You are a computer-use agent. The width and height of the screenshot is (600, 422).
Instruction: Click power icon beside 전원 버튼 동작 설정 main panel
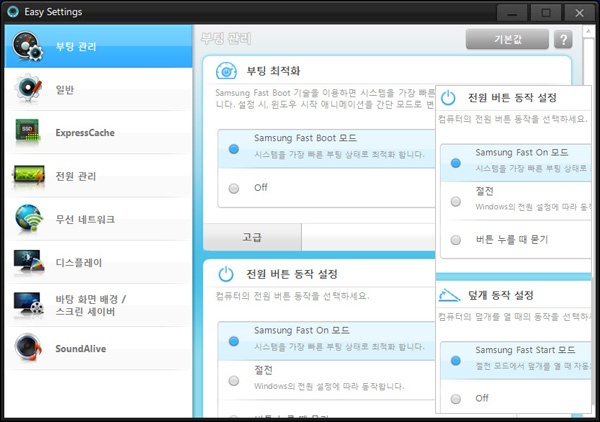226,274
